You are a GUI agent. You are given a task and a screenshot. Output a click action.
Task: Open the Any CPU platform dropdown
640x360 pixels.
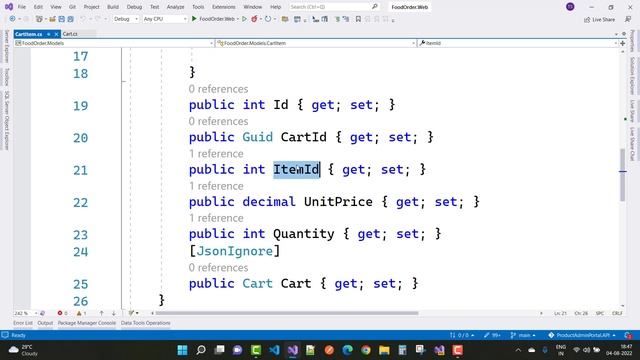click(164, 19)
